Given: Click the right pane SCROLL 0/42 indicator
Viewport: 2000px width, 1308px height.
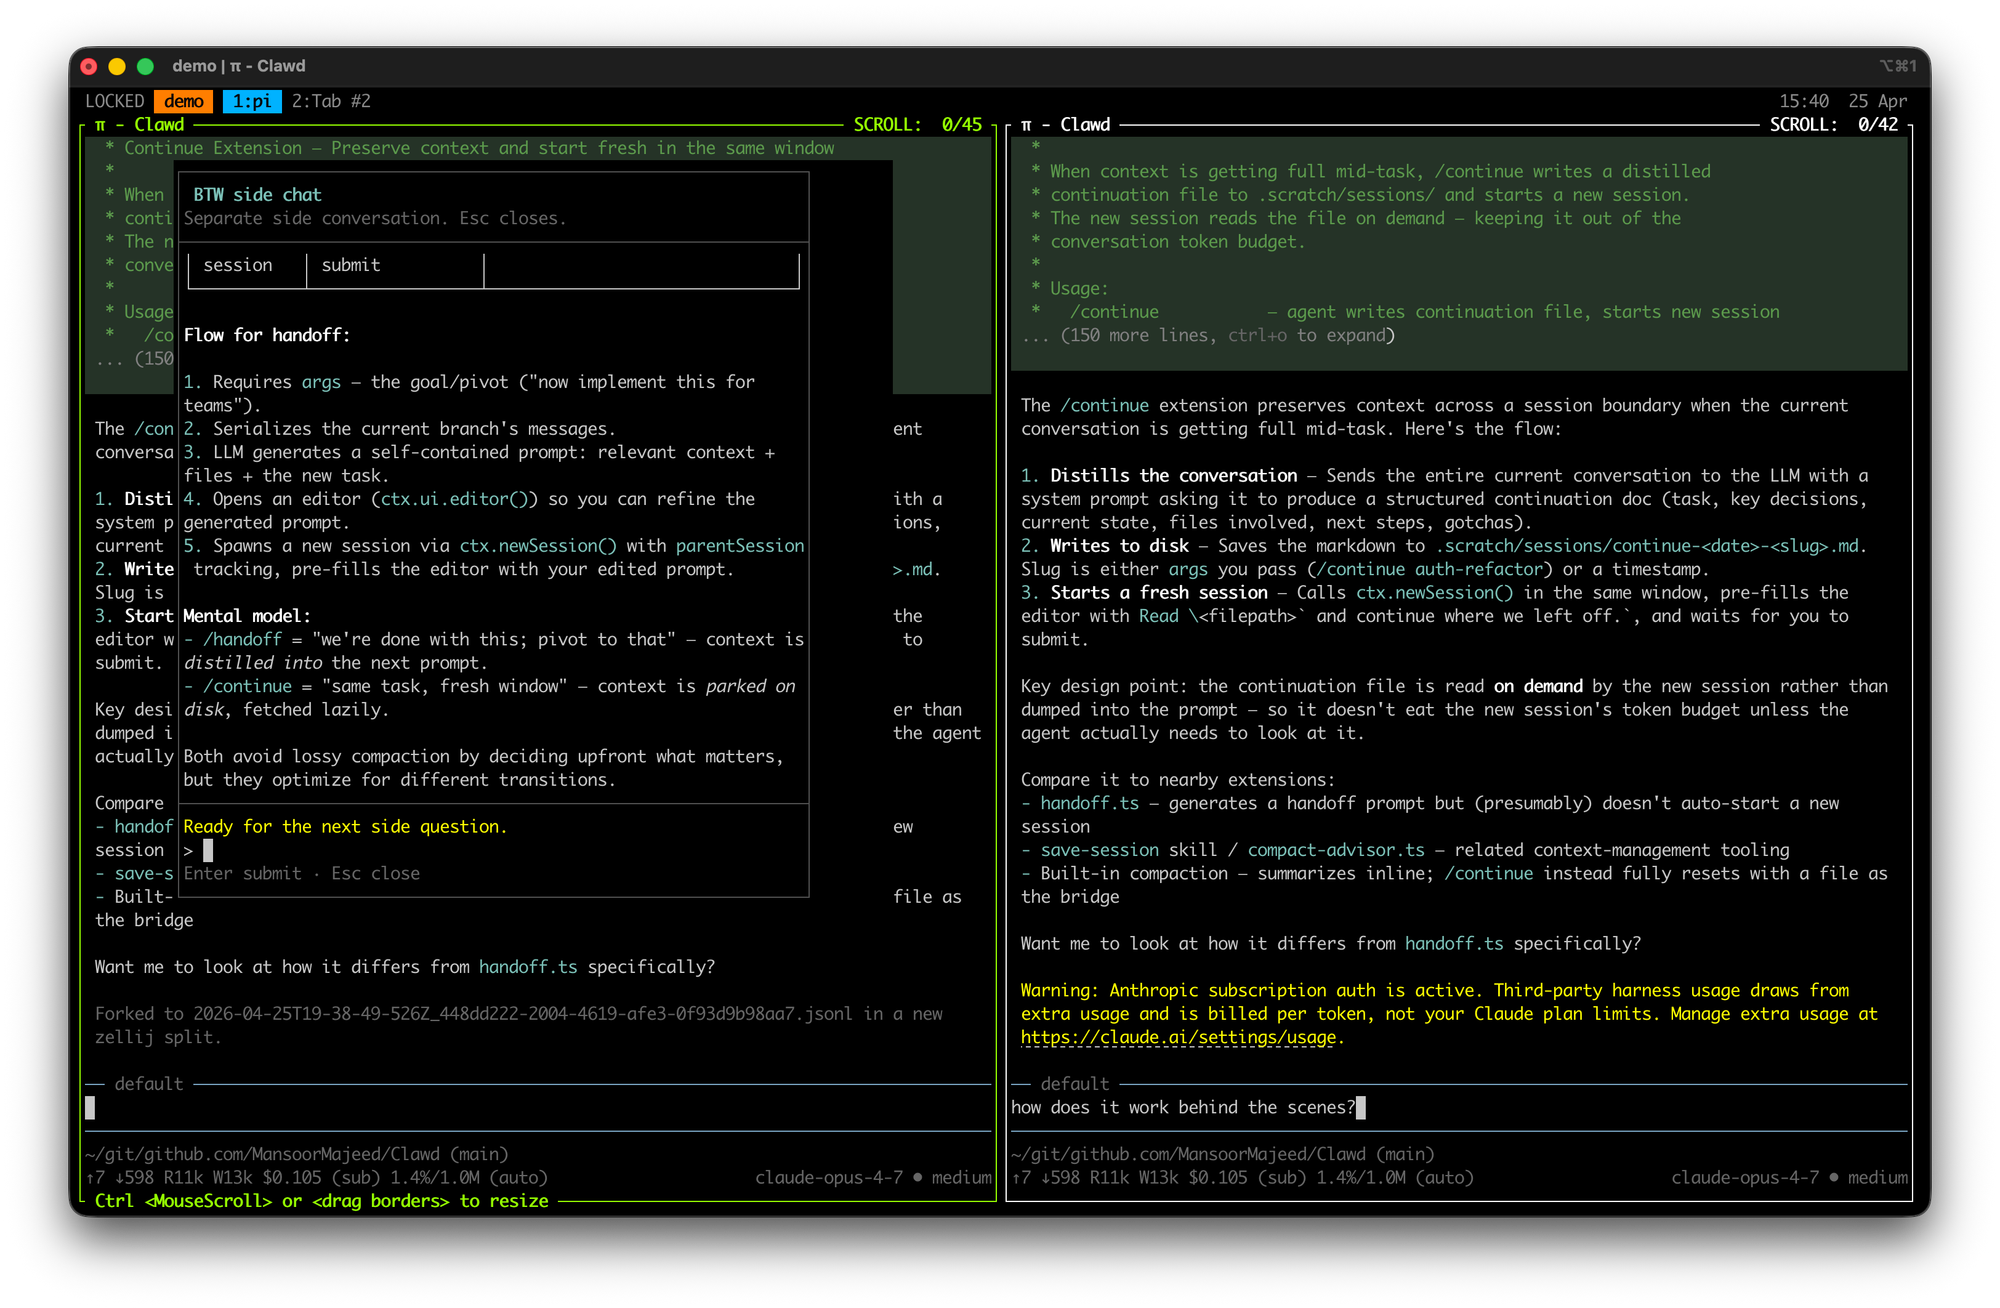Looking at the screenshot, I should [1833, 125].
